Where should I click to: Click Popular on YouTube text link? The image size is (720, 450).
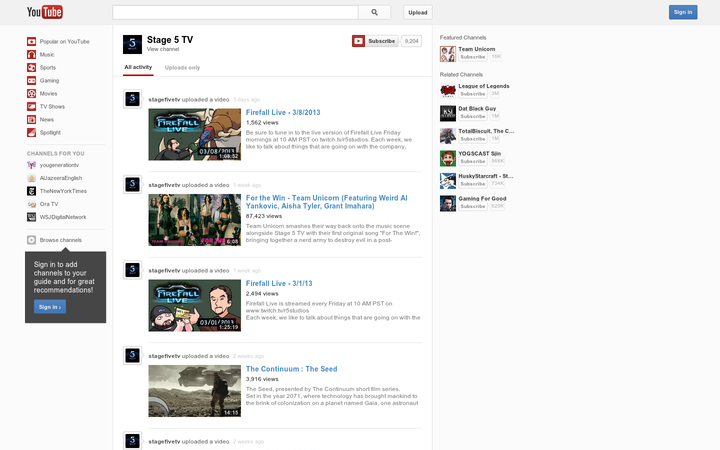pos(64,41)
